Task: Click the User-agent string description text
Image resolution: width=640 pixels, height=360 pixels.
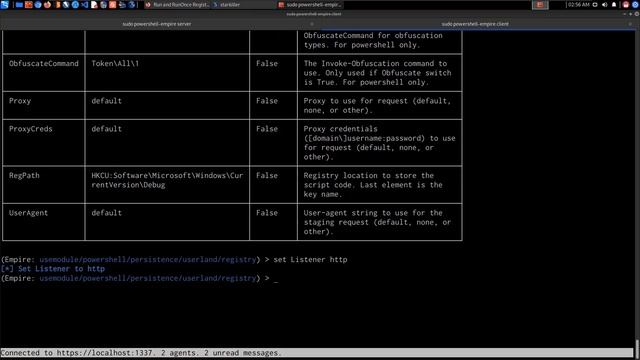Action: (377, 222)
